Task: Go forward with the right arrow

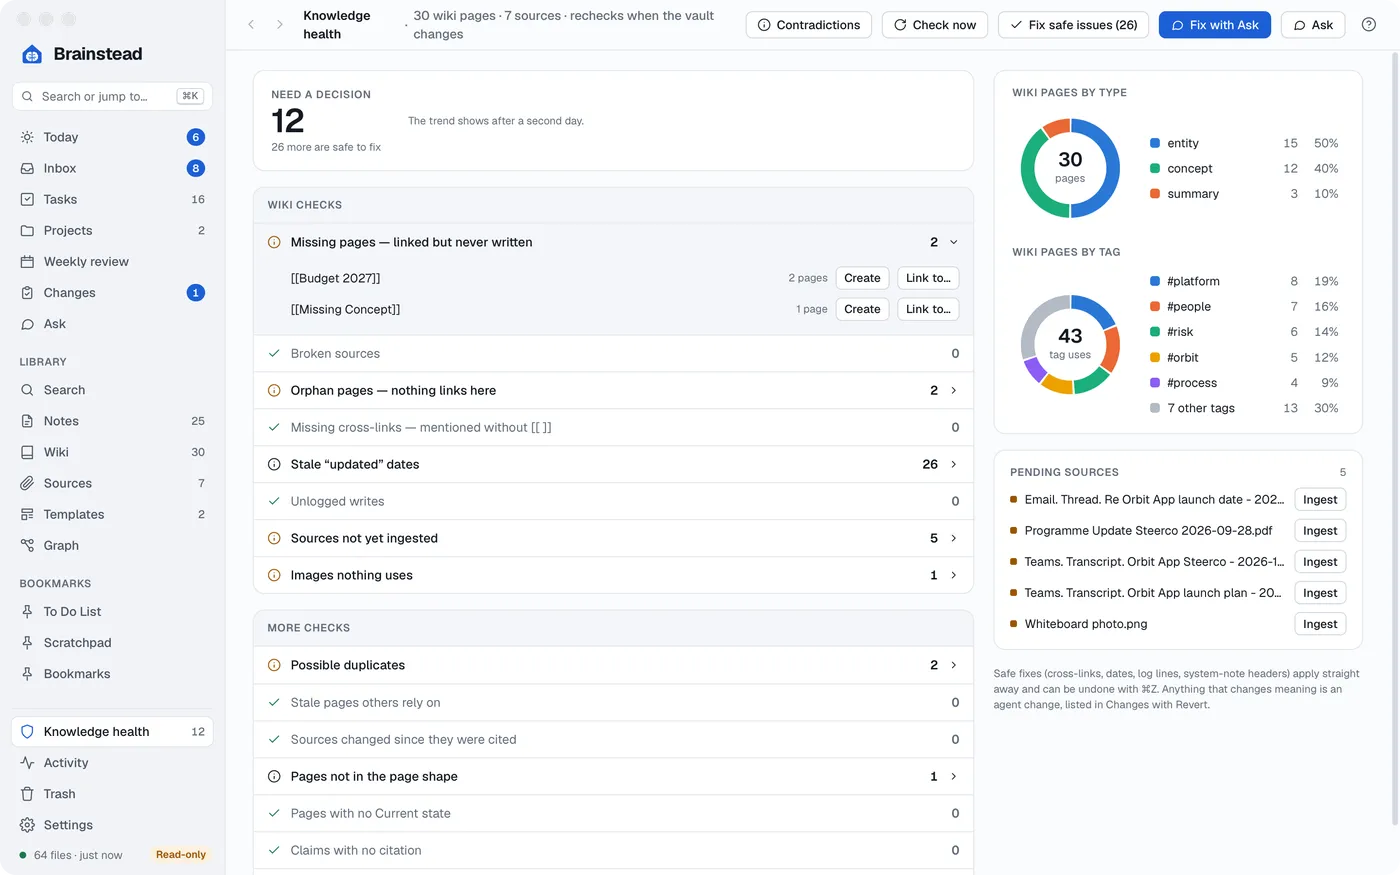Action: coord(280,25)
